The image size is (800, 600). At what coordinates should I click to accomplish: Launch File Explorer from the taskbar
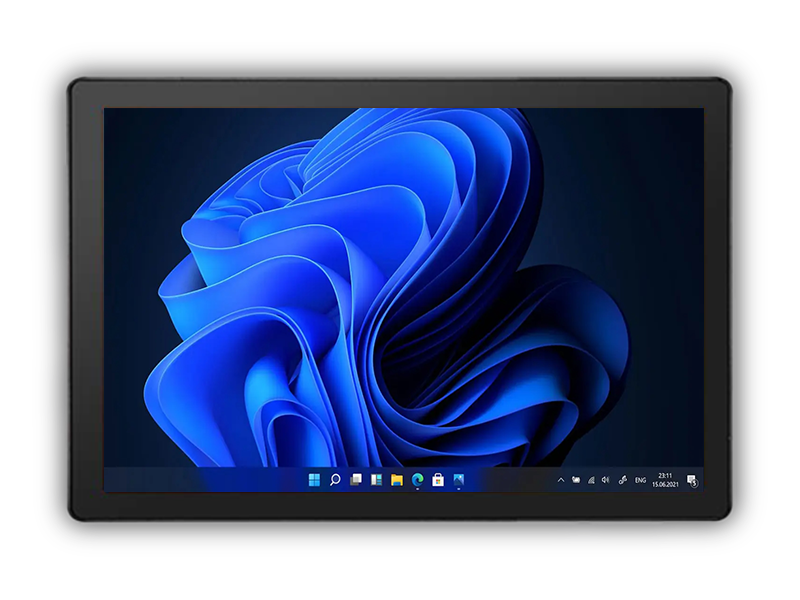click(397, 480)
